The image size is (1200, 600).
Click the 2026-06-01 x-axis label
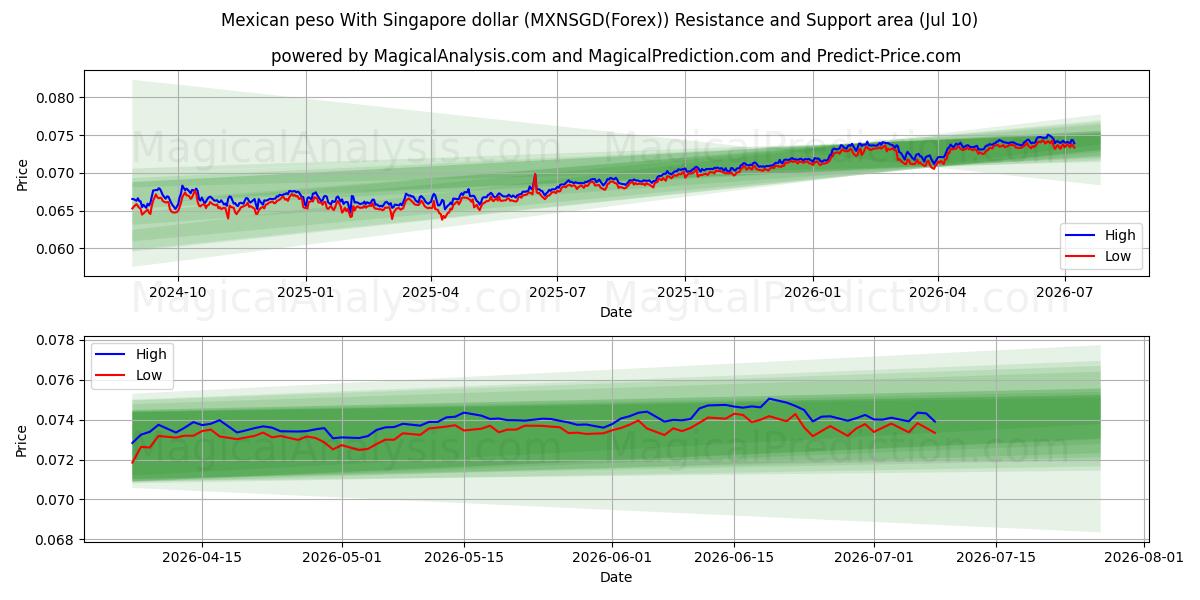pyautogui.click(x=612, y=557)
